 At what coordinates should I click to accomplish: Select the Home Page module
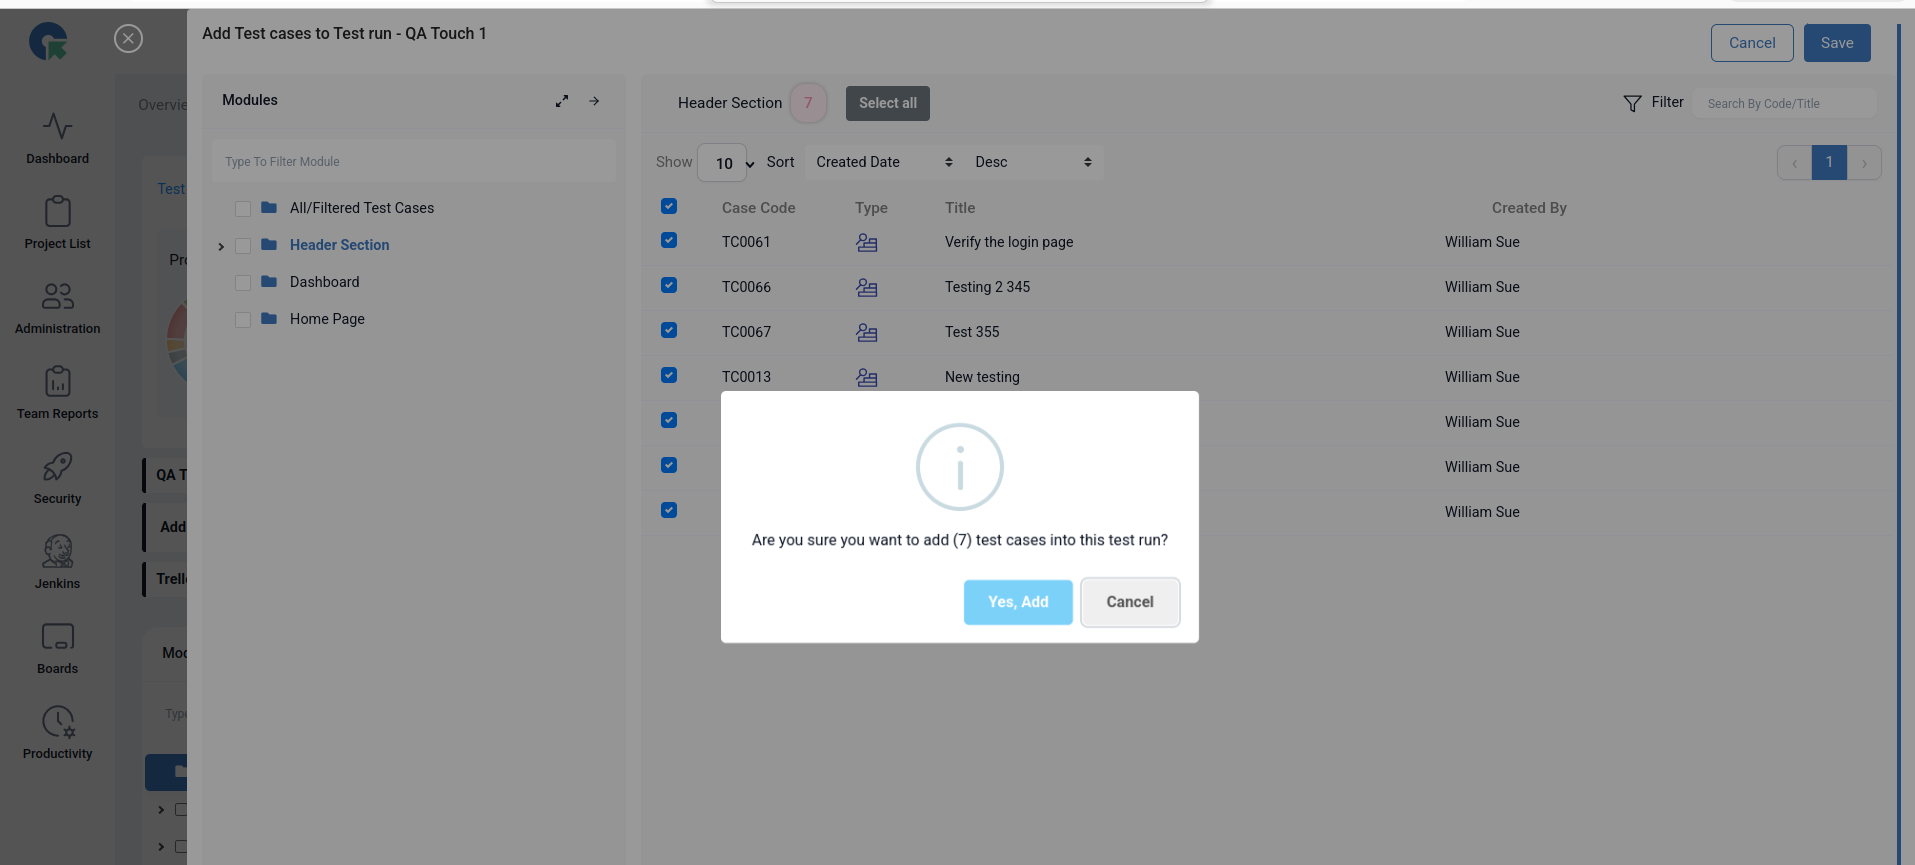point(327,319)
